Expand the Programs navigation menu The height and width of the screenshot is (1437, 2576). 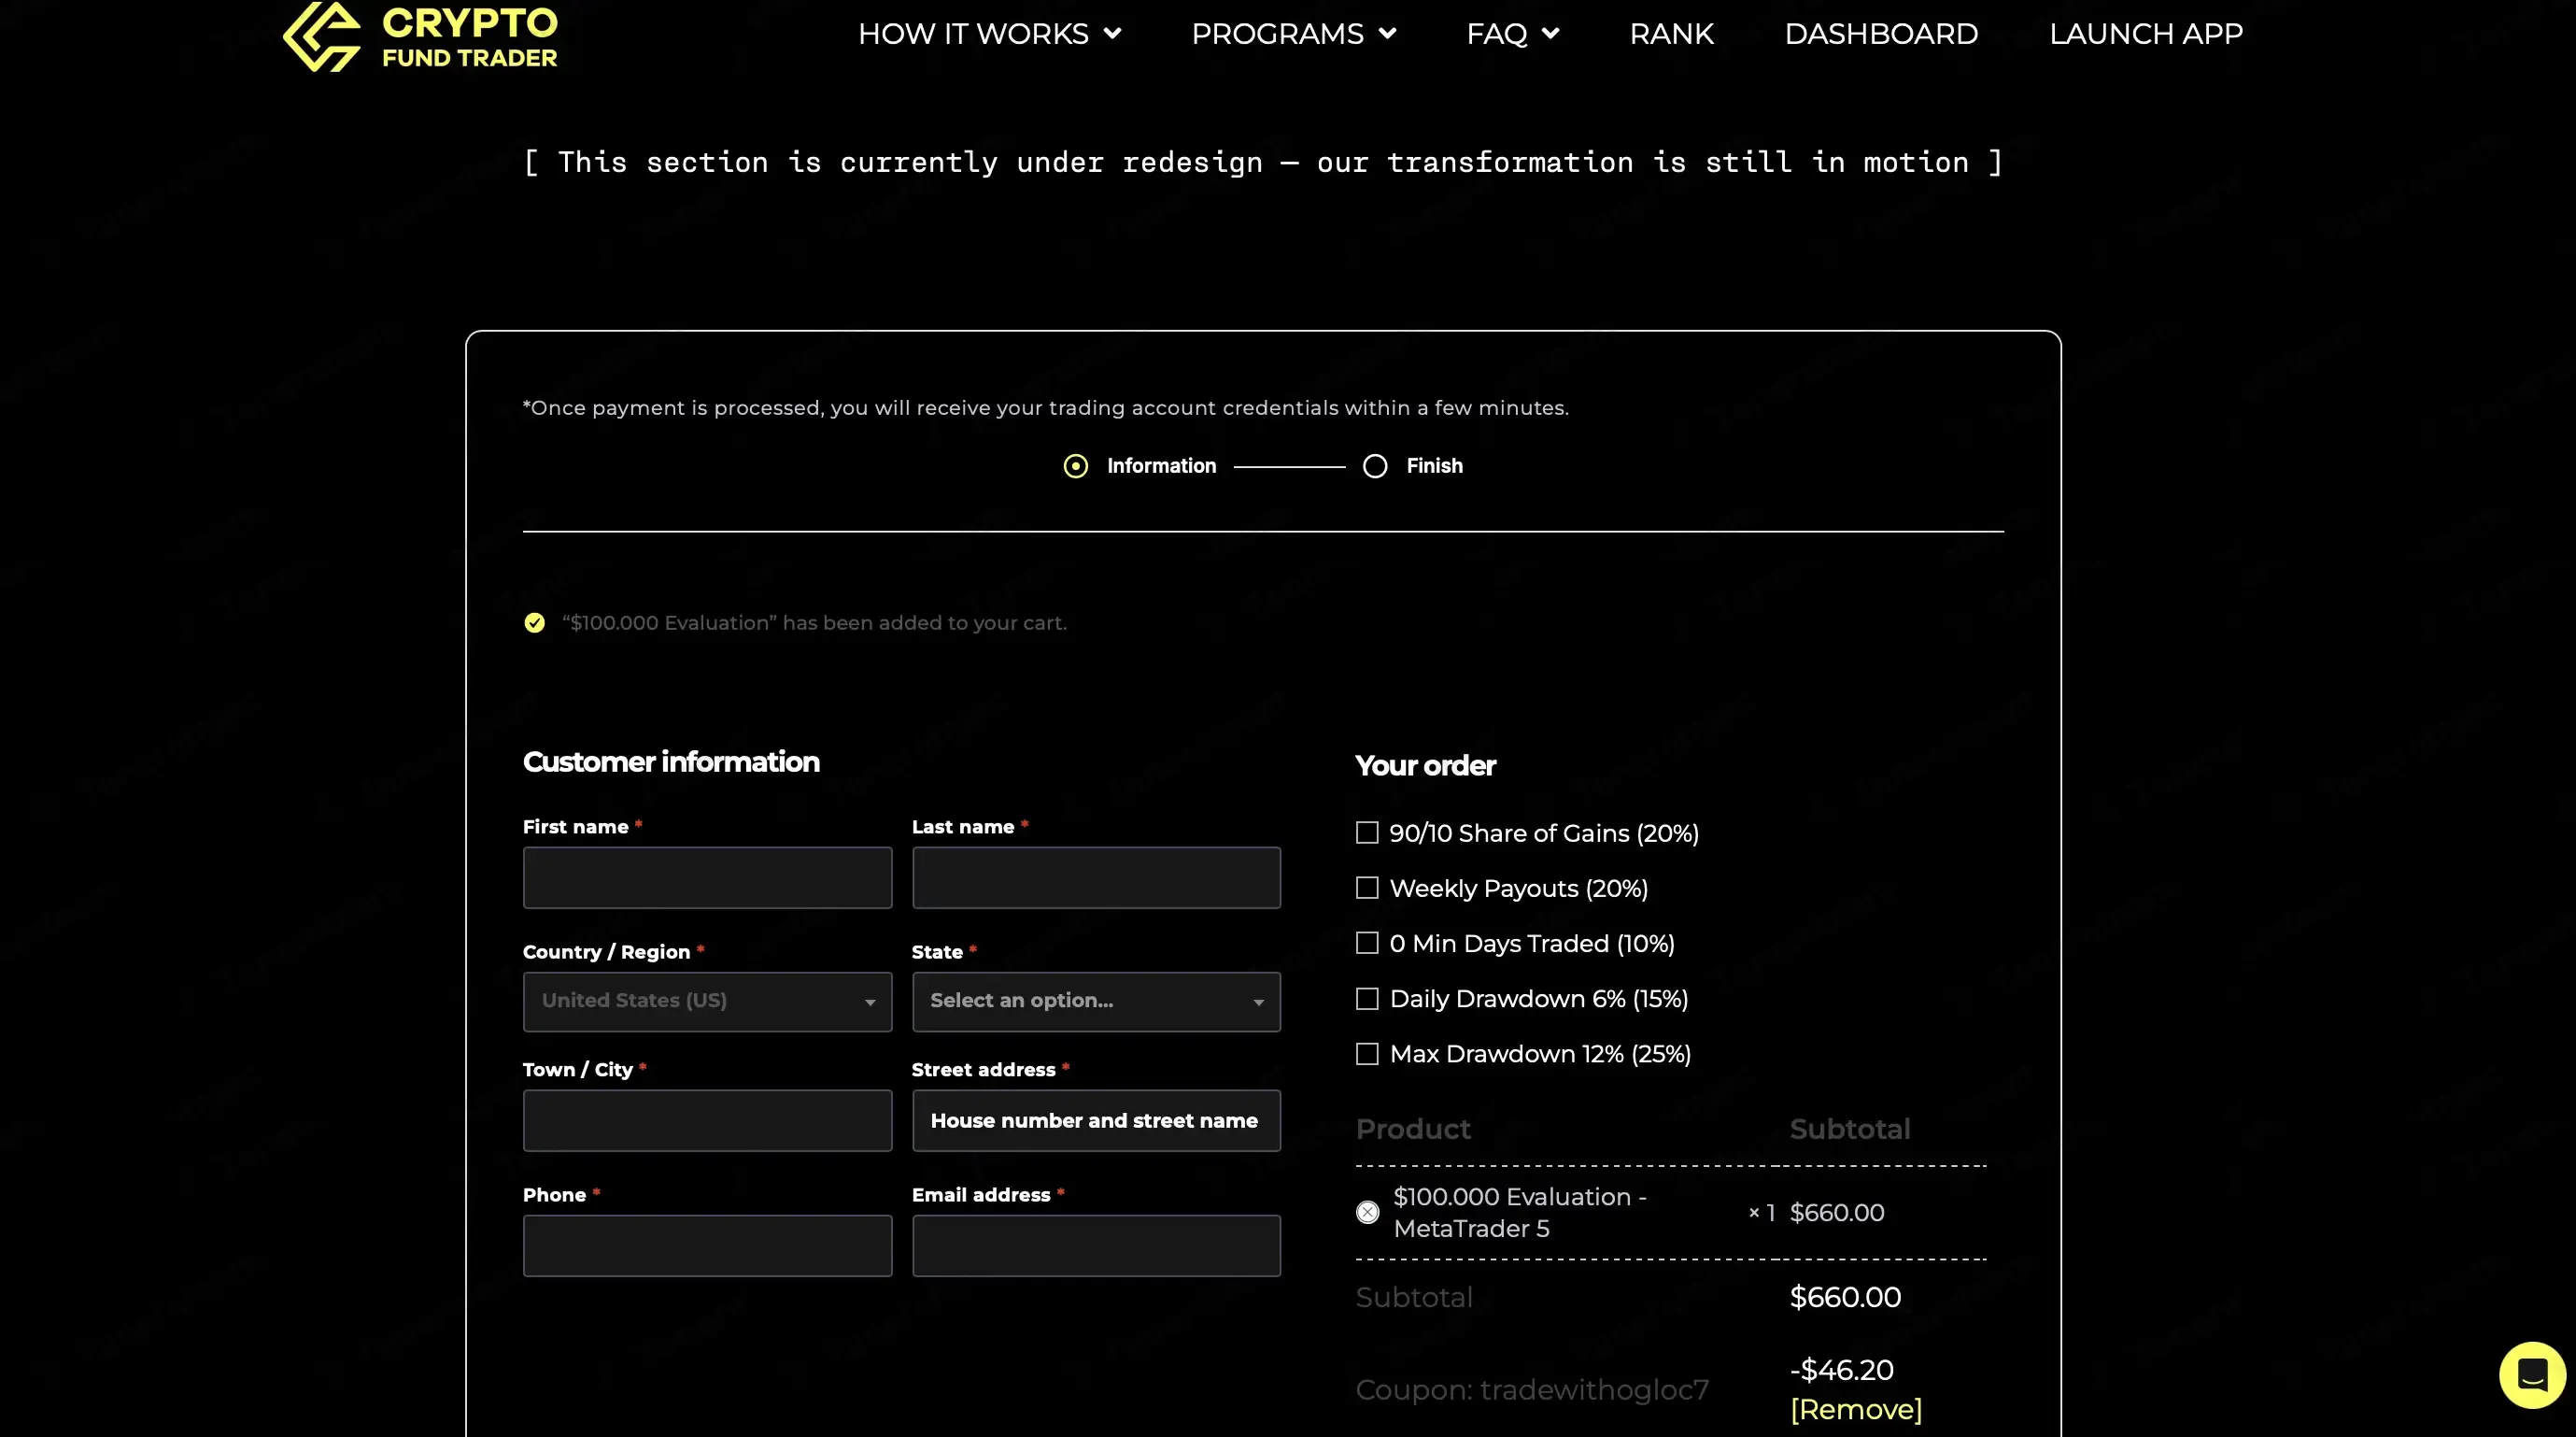click(1292, 34)
